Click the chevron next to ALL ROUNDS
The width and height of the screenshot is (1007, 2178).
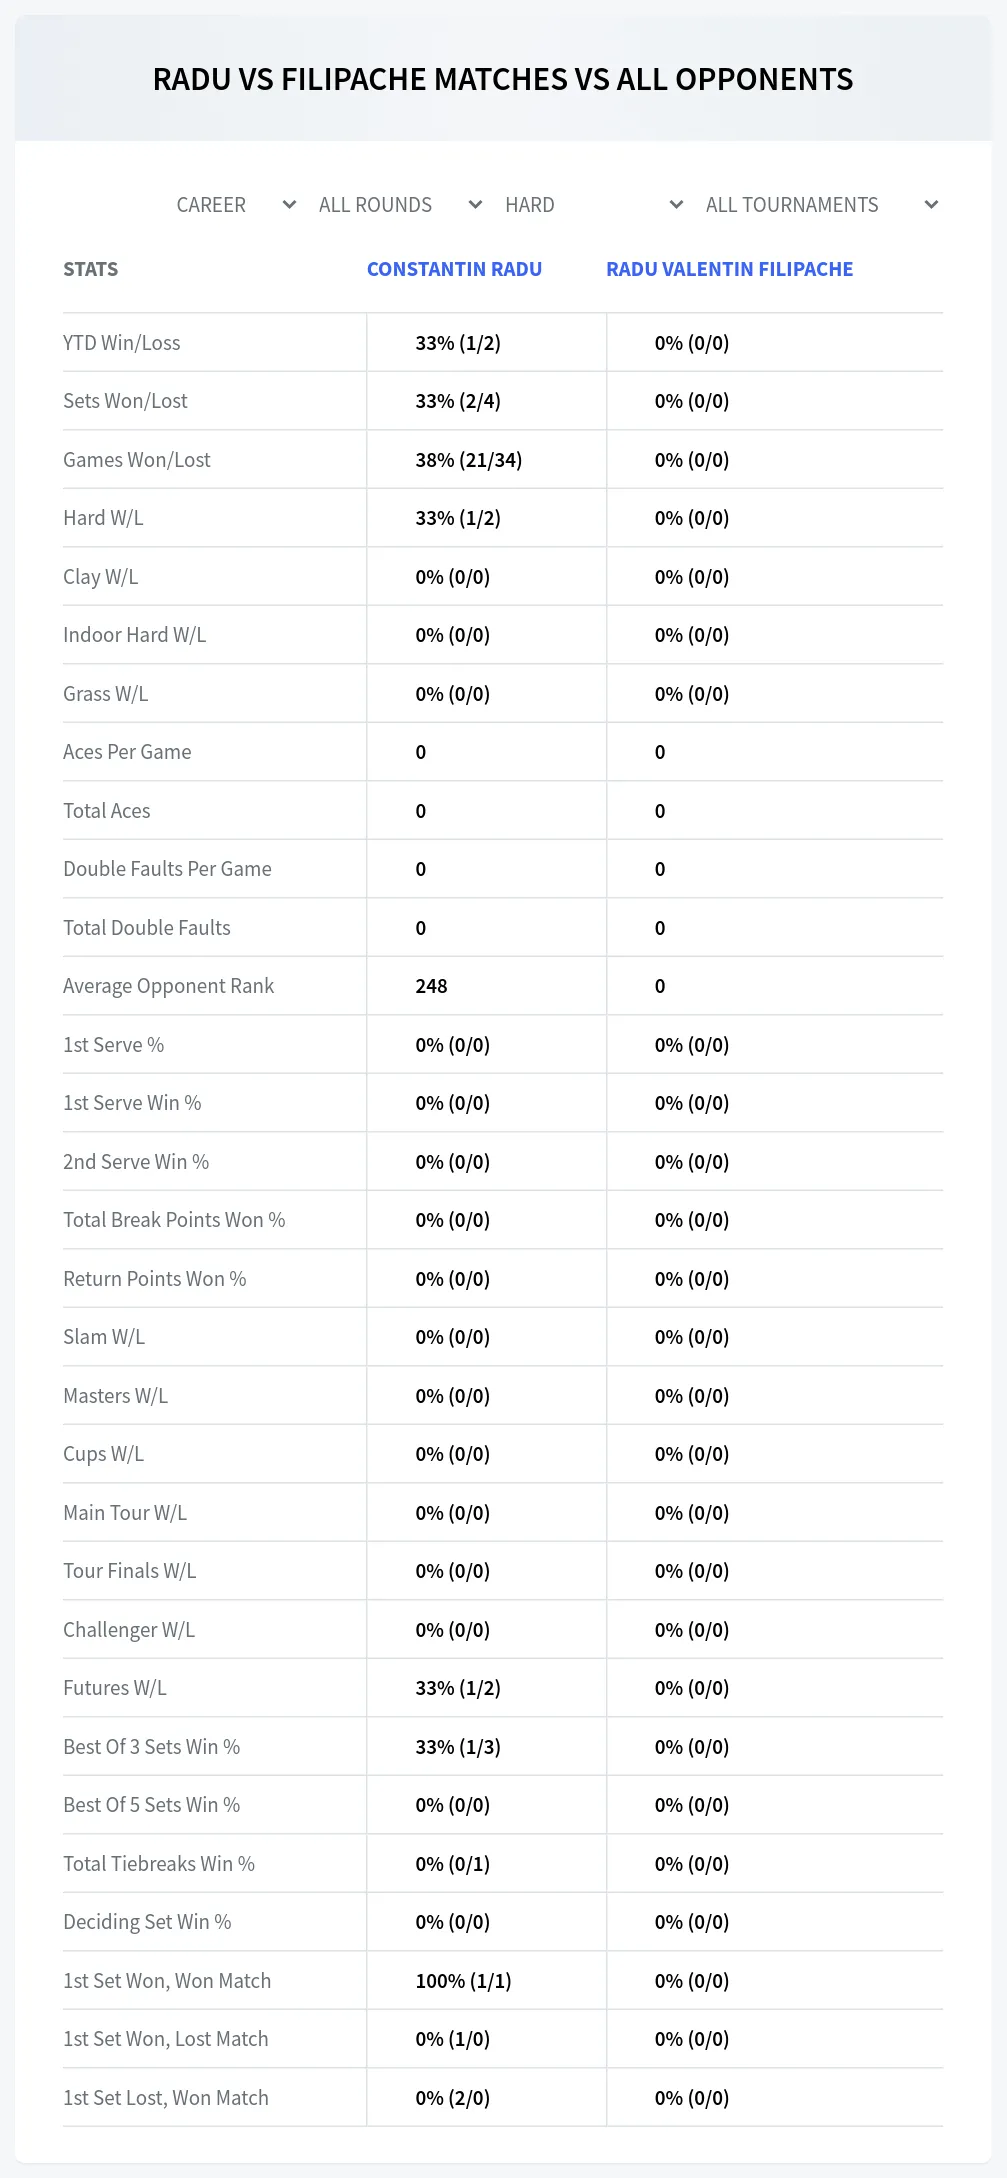(475, 205)
